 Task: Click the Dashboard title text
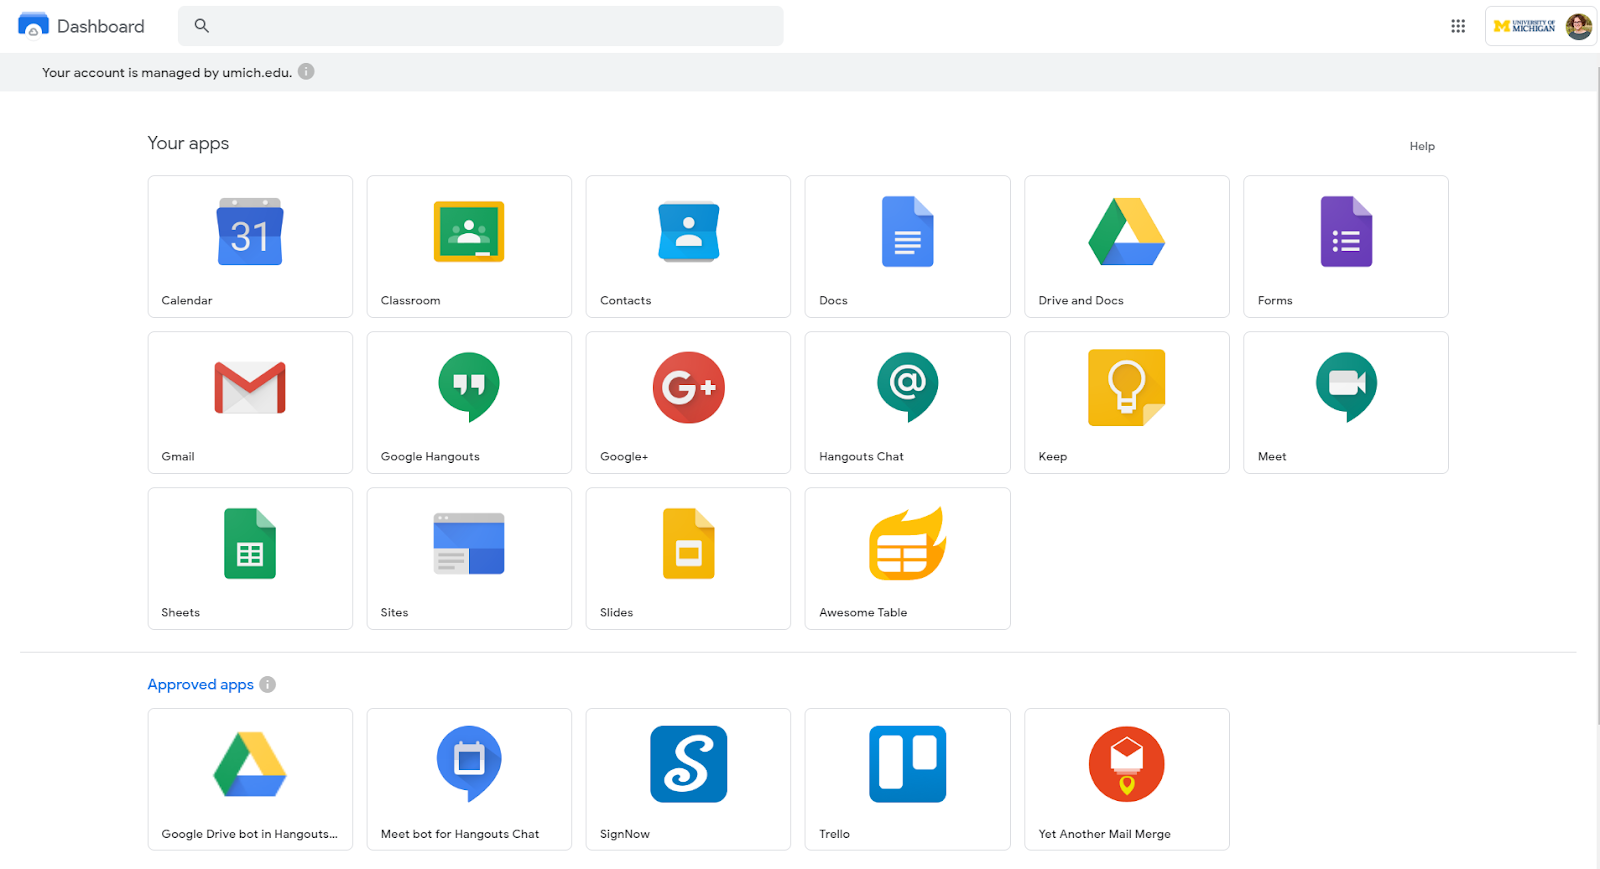coord(101,26)
